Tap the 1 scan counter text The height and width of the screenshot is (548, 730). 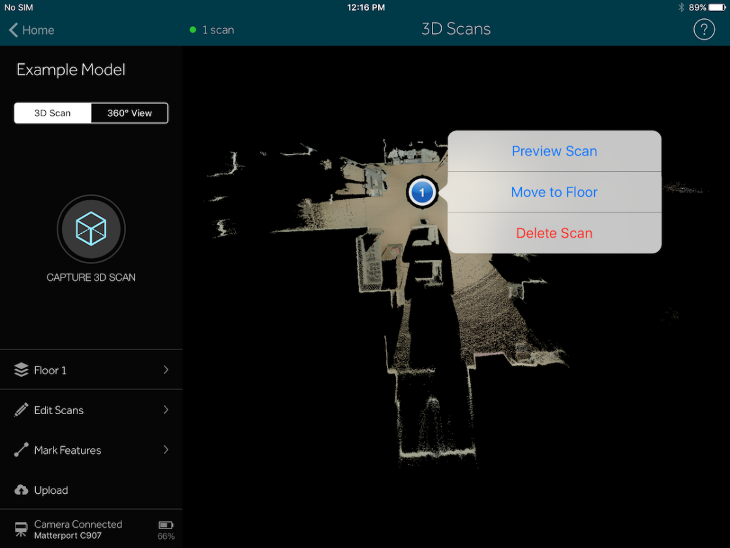coord(218,30)
